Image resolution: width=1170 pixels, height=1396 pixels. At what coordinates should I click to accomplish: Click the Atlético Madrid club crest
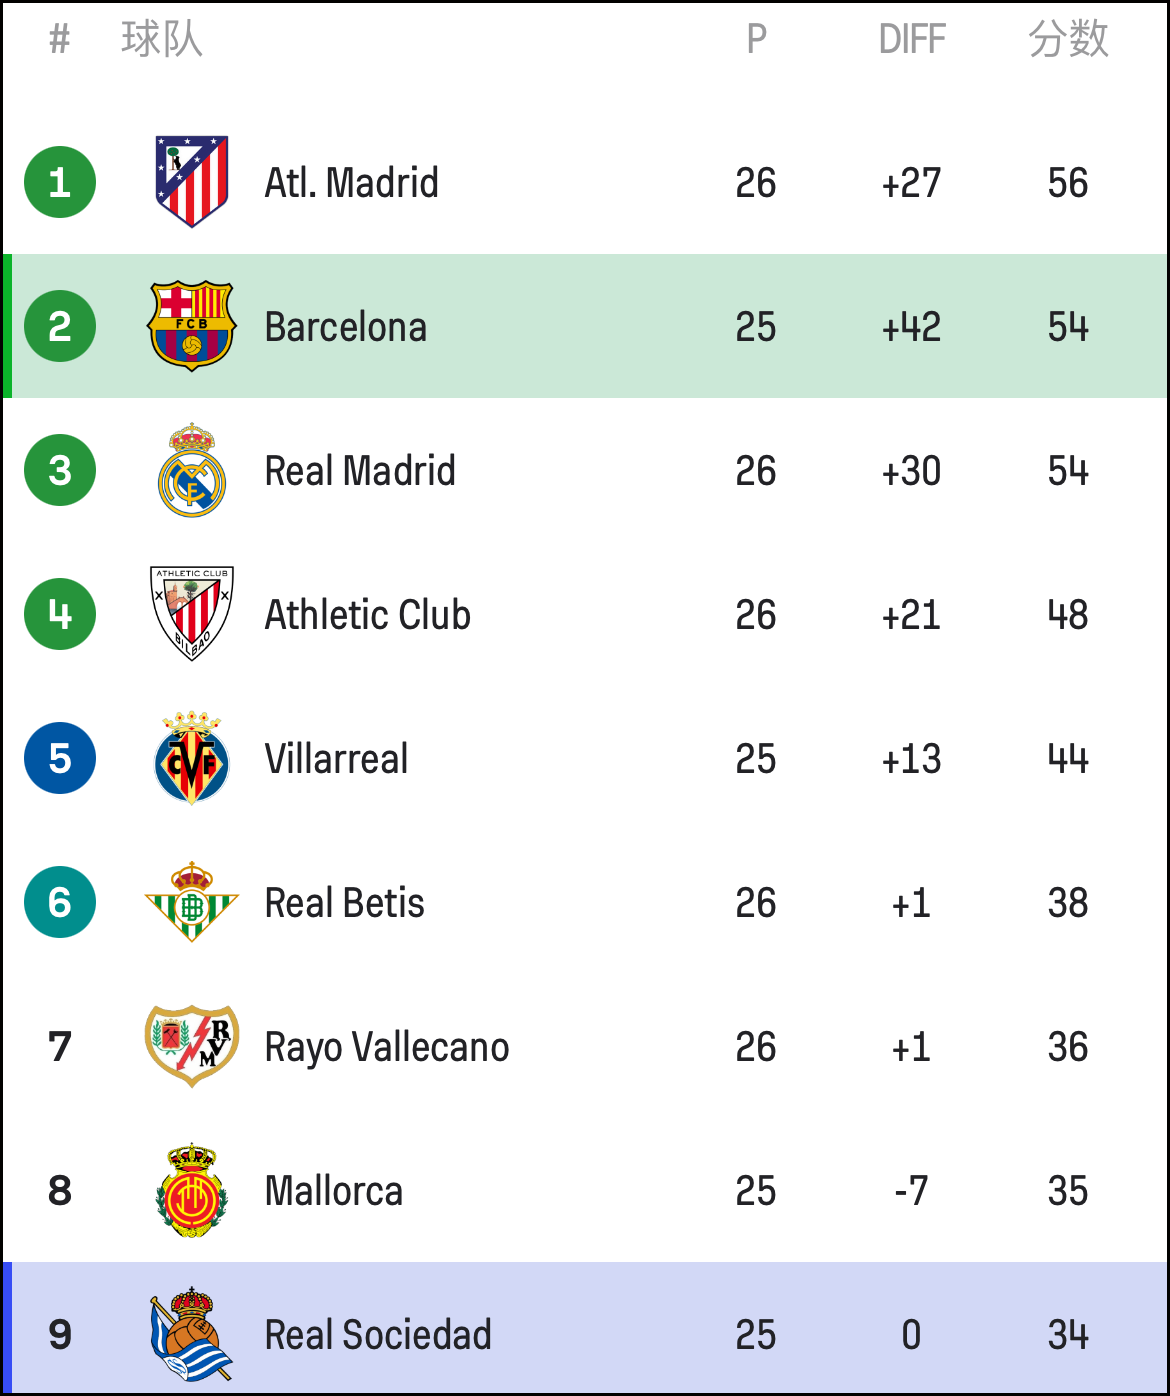click(x=192, y=182)
